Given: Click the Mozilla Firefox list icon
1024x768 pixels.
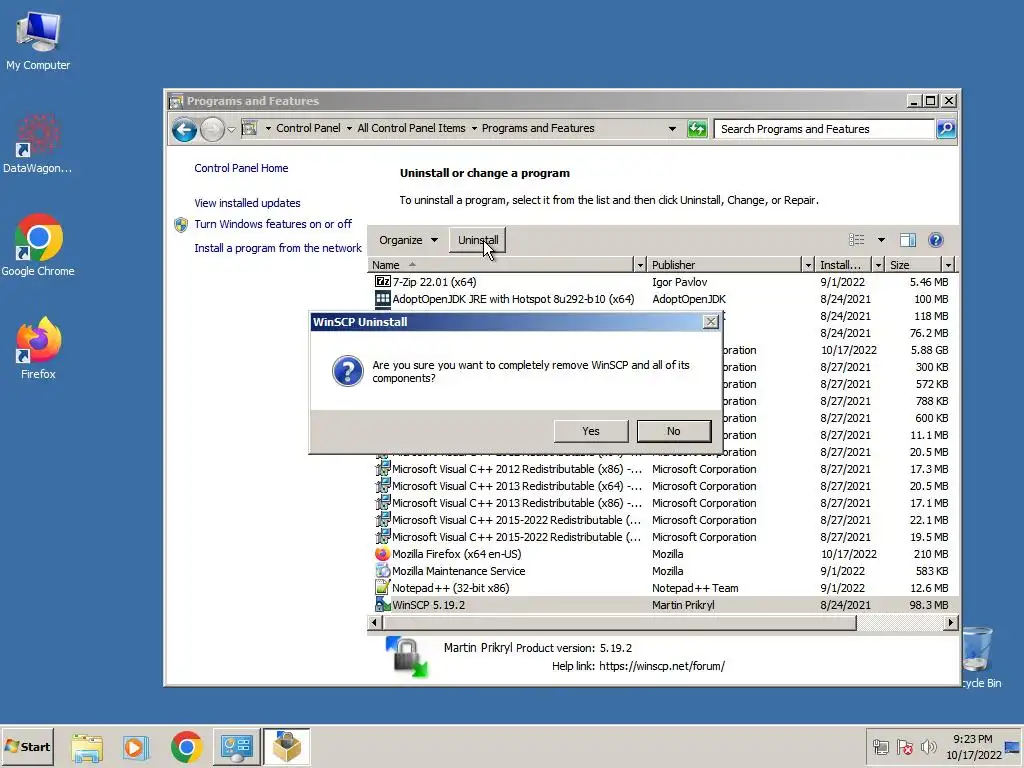Looking at the screenshot, I should coord(383,554).
